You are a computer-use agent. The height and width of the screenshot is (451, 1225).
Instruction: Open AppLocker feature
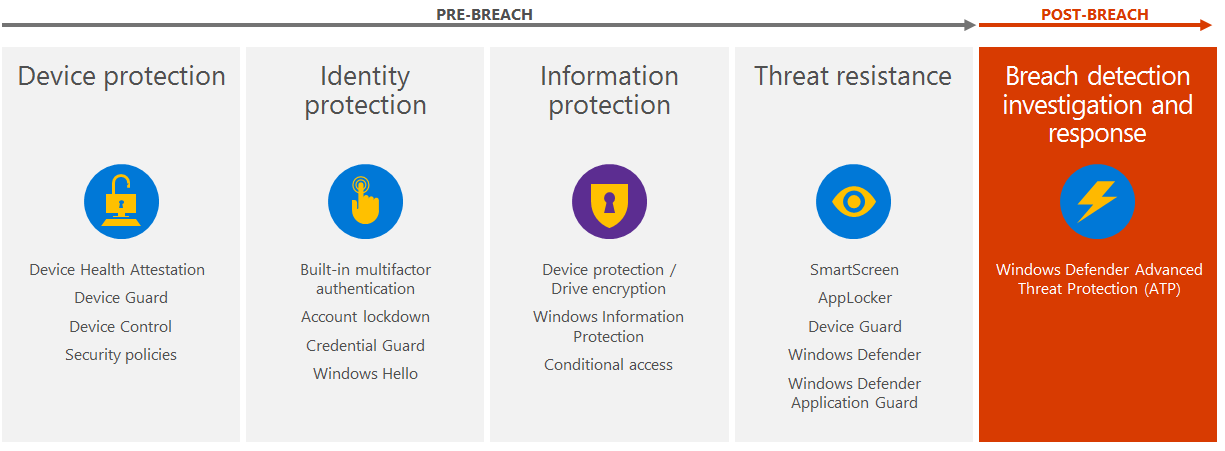854,298
